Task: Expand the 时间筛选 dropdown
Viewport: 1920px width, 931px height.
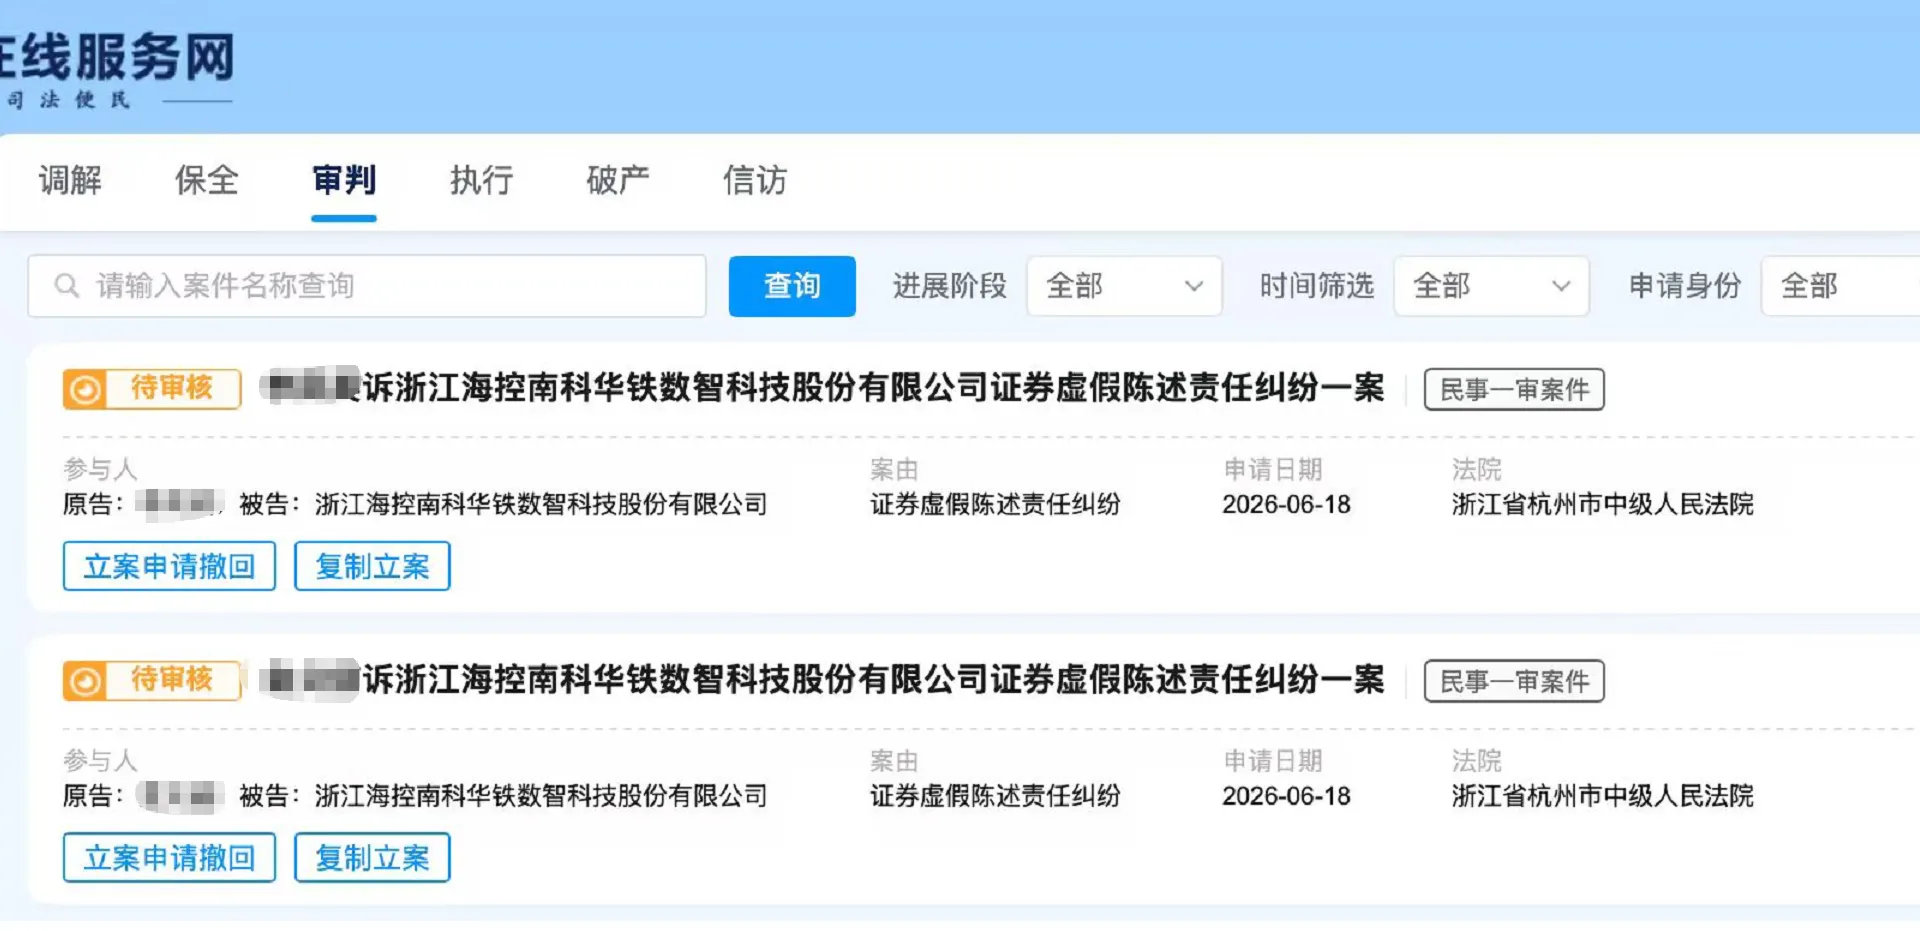Action: click(x=1491, y=286)
